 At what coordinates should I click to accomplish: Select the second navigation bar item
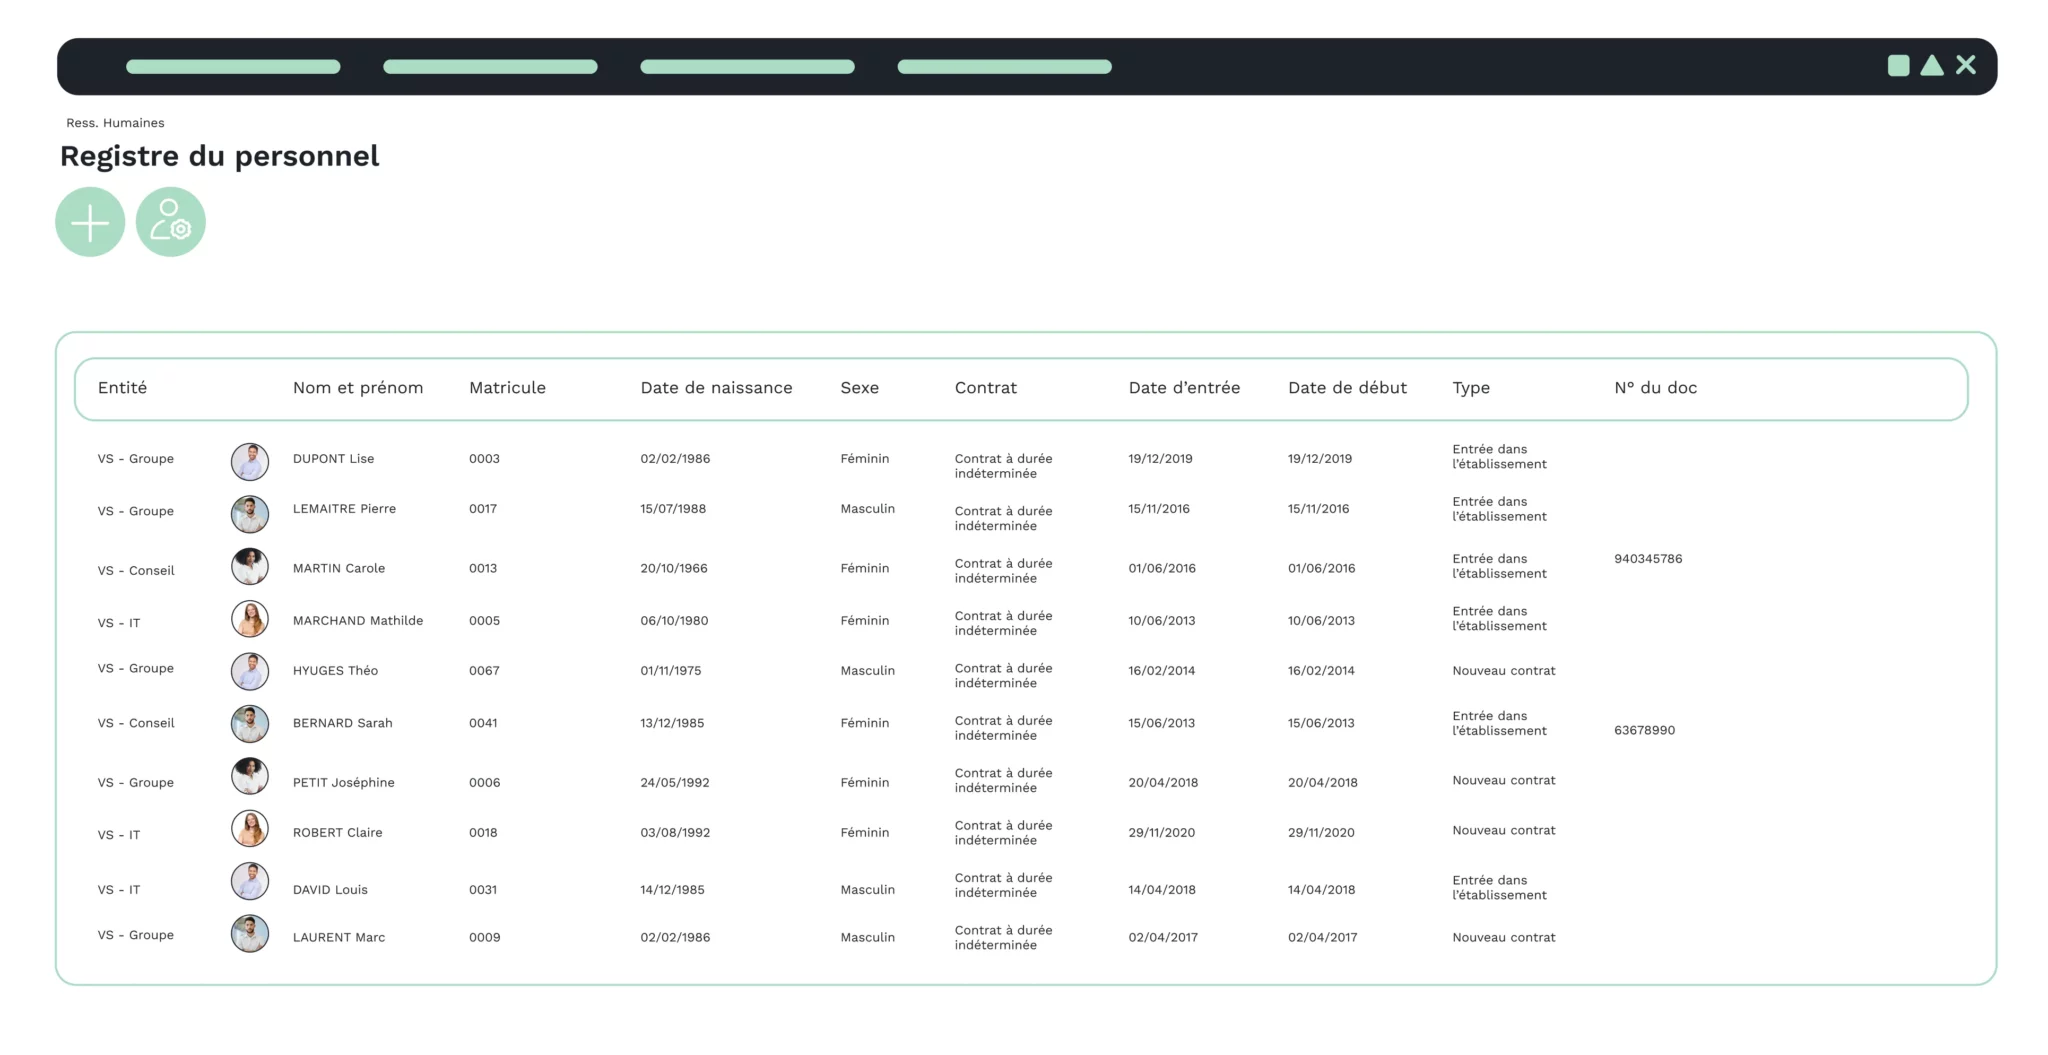coord(490,67)
